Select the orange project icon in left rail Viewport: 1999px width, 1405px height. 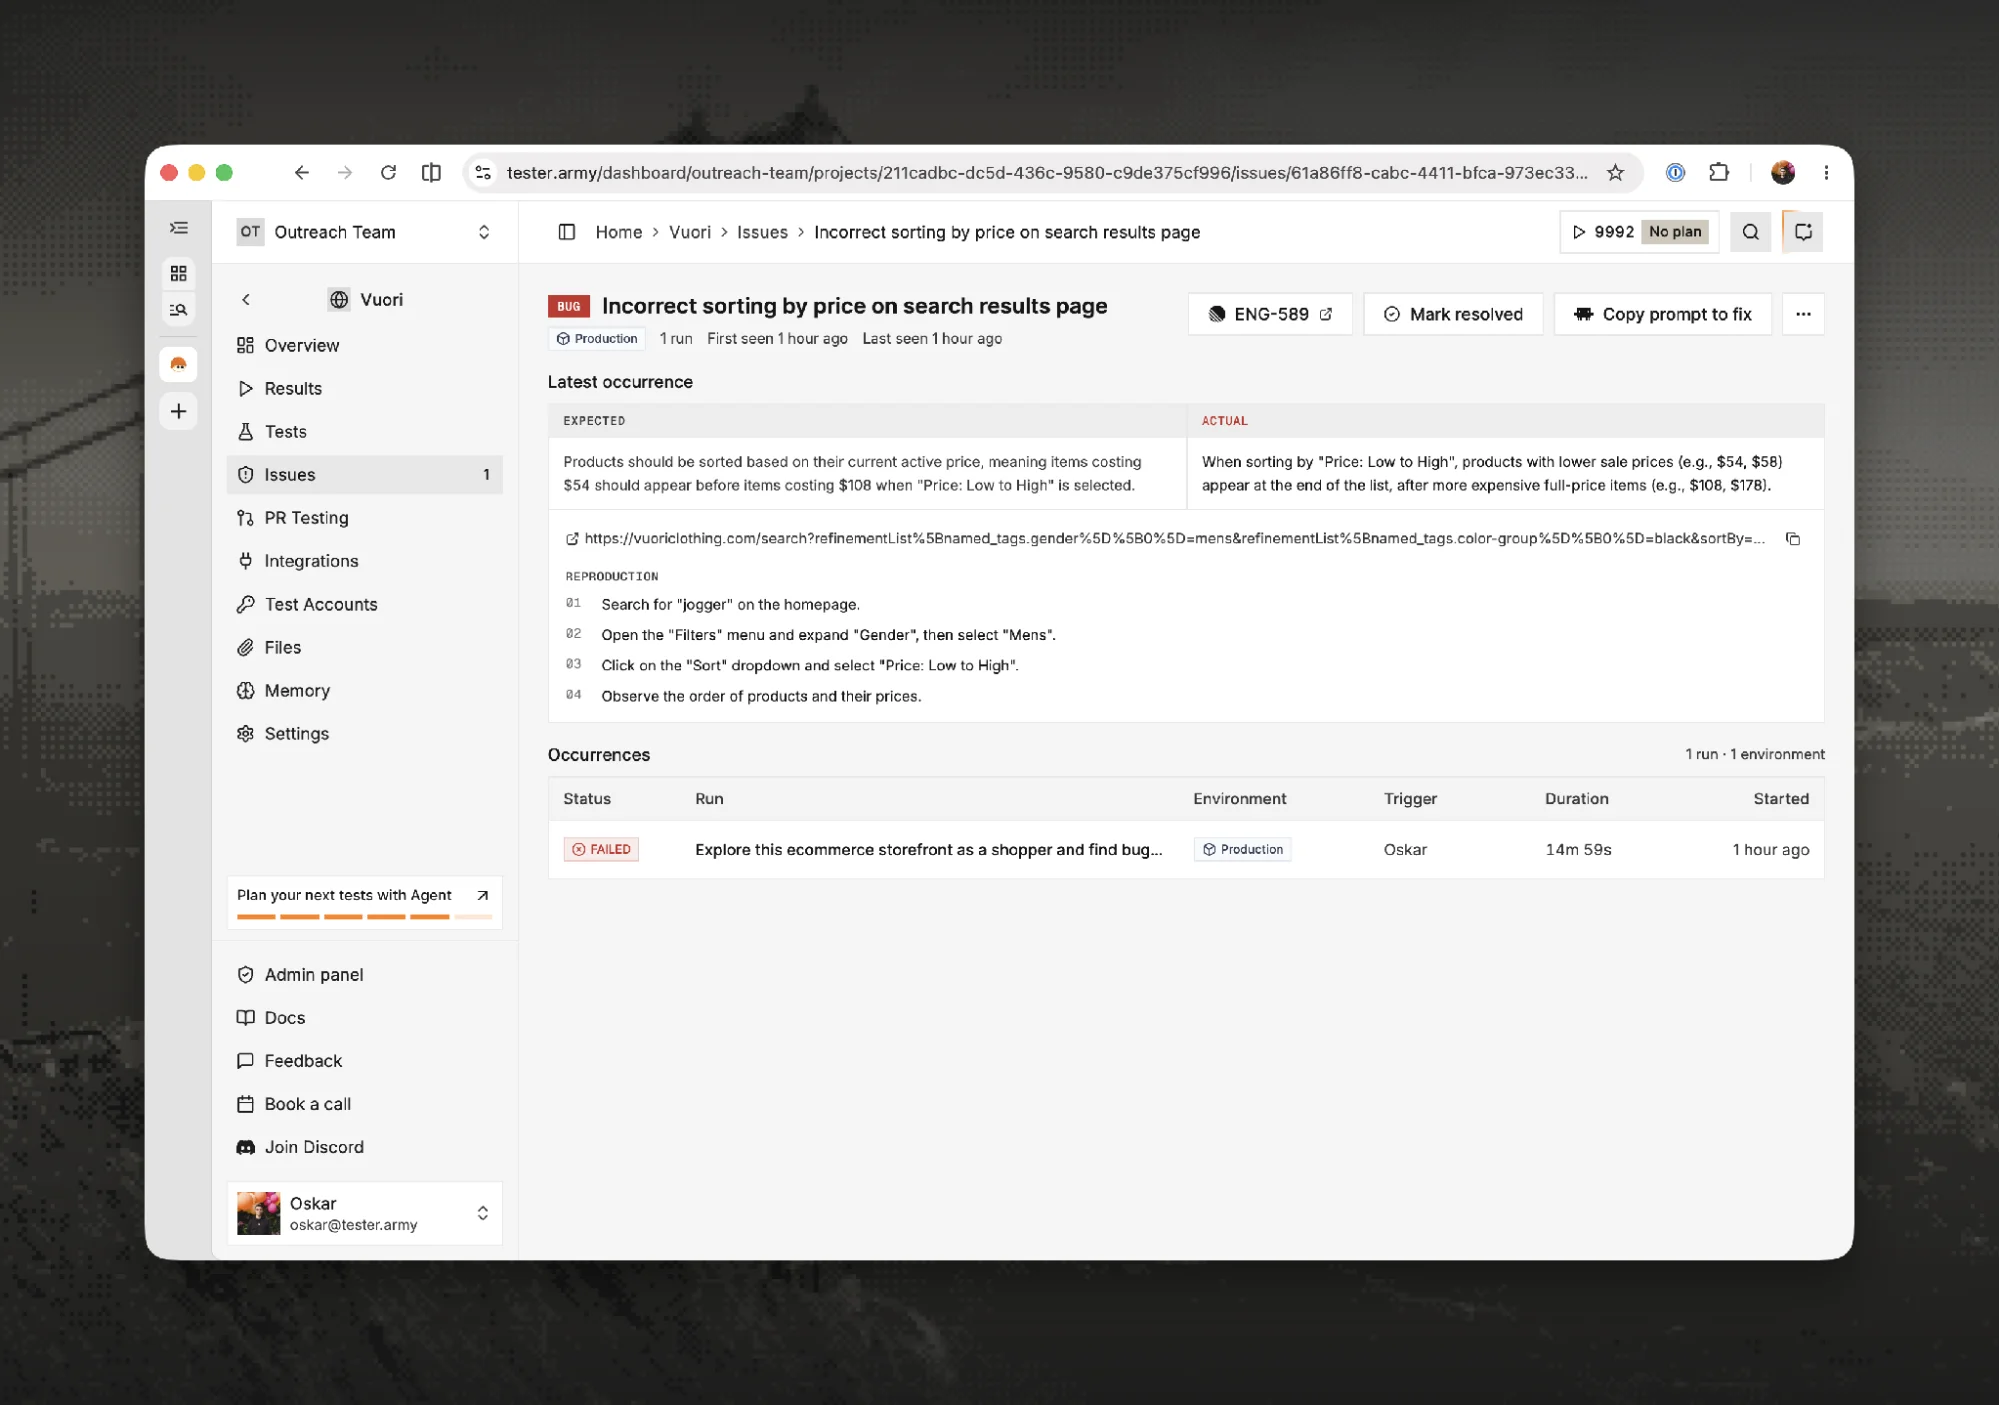tap(179, 364)
